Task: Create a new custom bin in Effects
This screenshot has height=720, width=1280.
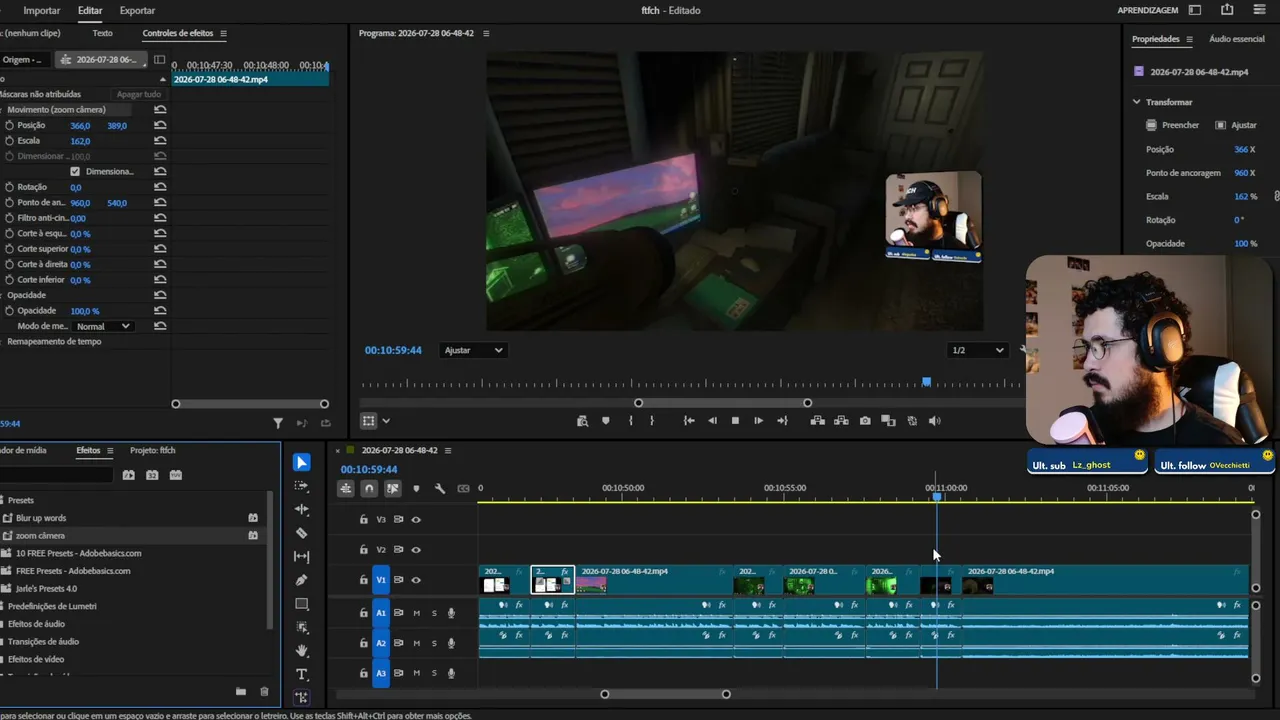Action: pyautogui.click(x=240, y=691)
